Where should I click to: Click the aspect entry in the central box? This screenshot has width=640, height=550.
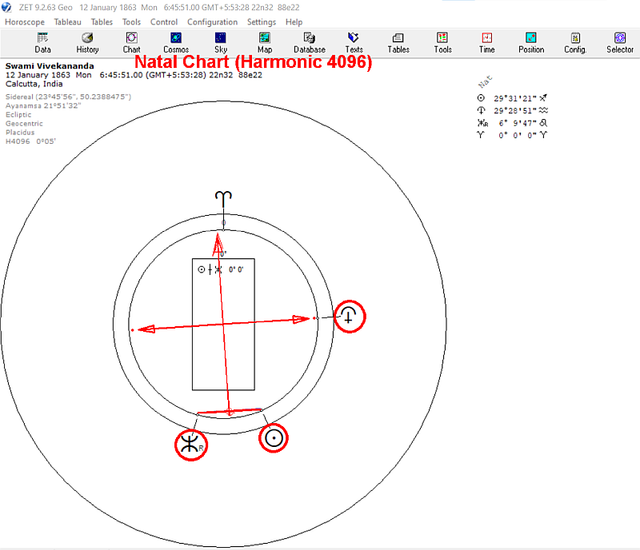(x=220, y=270)
